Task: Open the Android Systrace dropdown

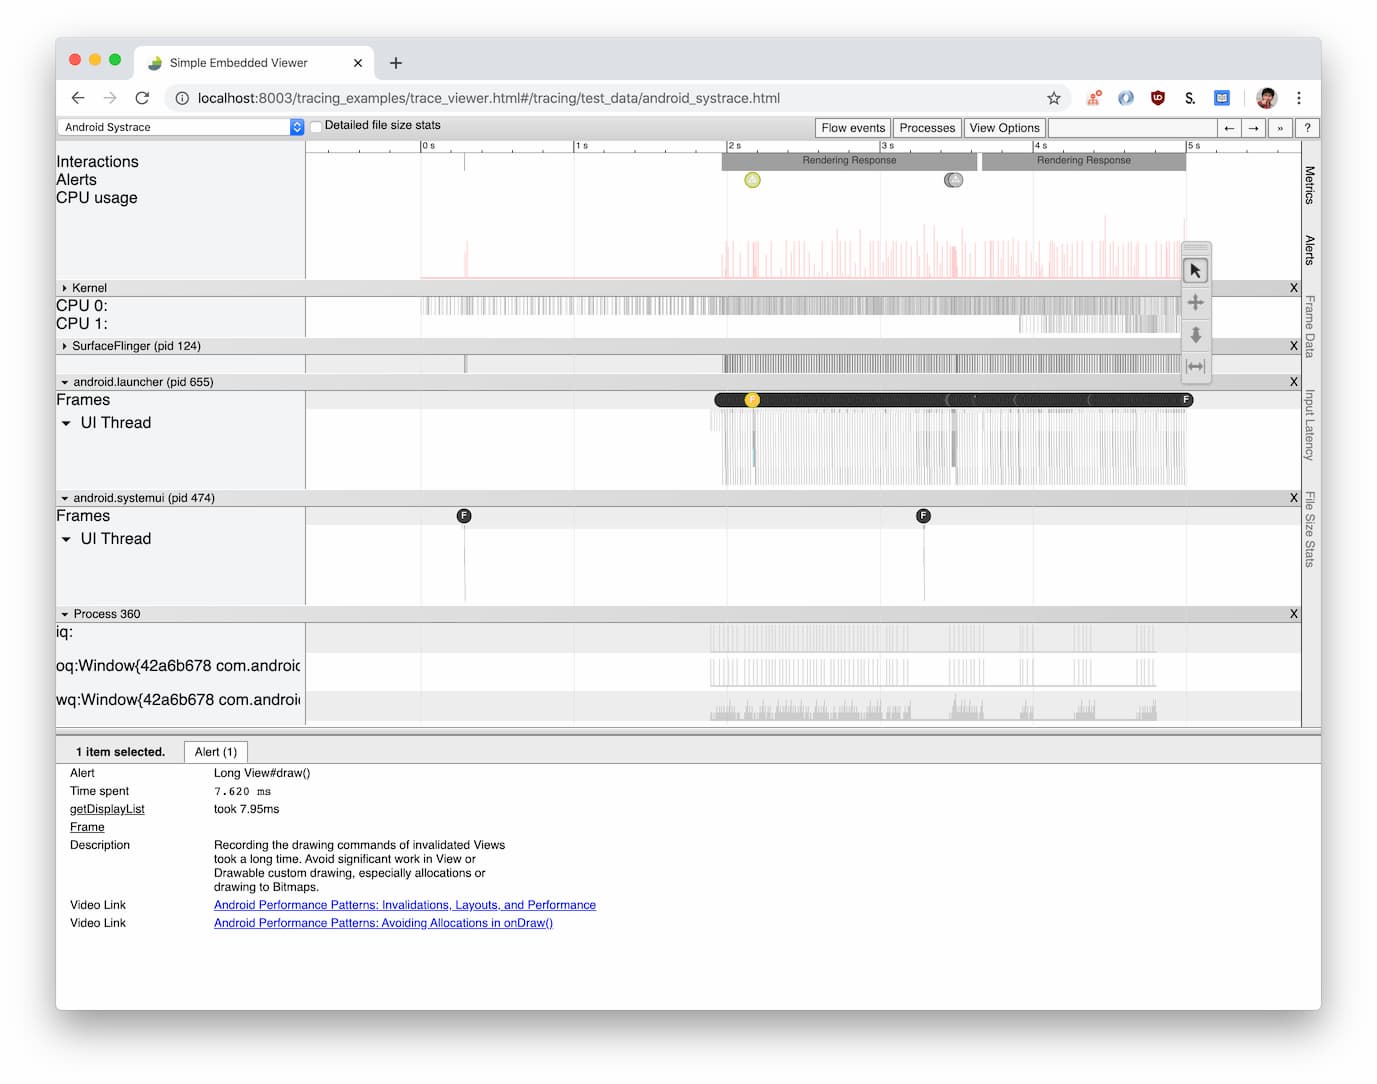Action: 181,127
